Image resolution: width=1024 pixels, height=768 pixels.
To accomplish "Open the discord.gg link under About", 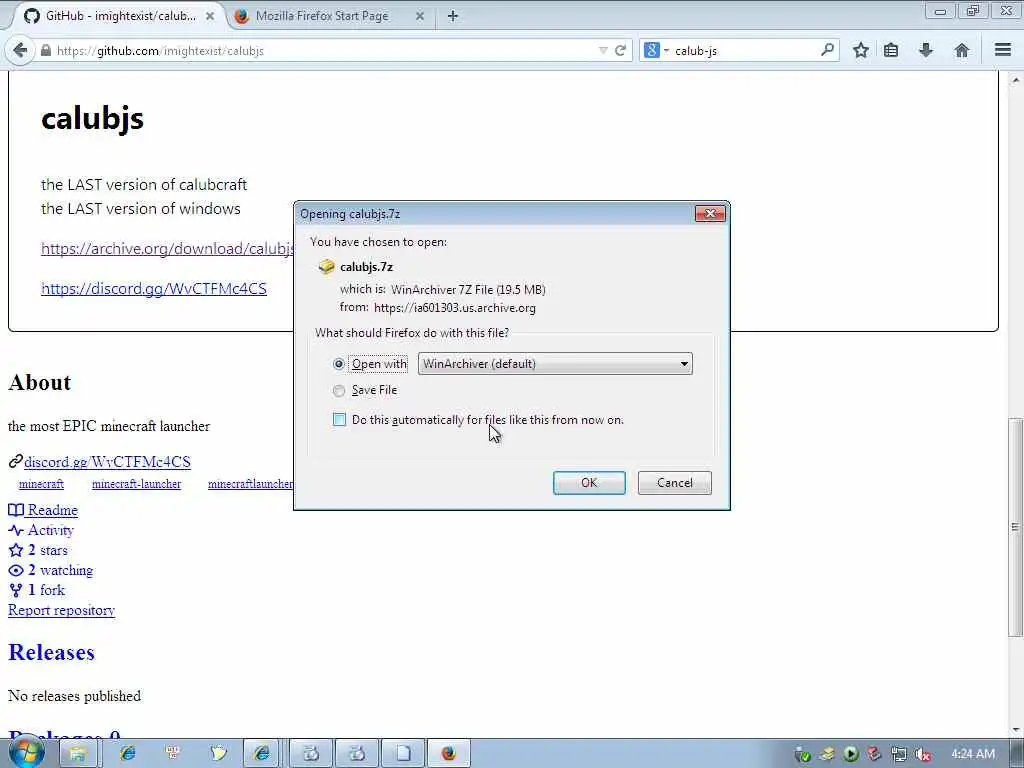I will [107, 462].
